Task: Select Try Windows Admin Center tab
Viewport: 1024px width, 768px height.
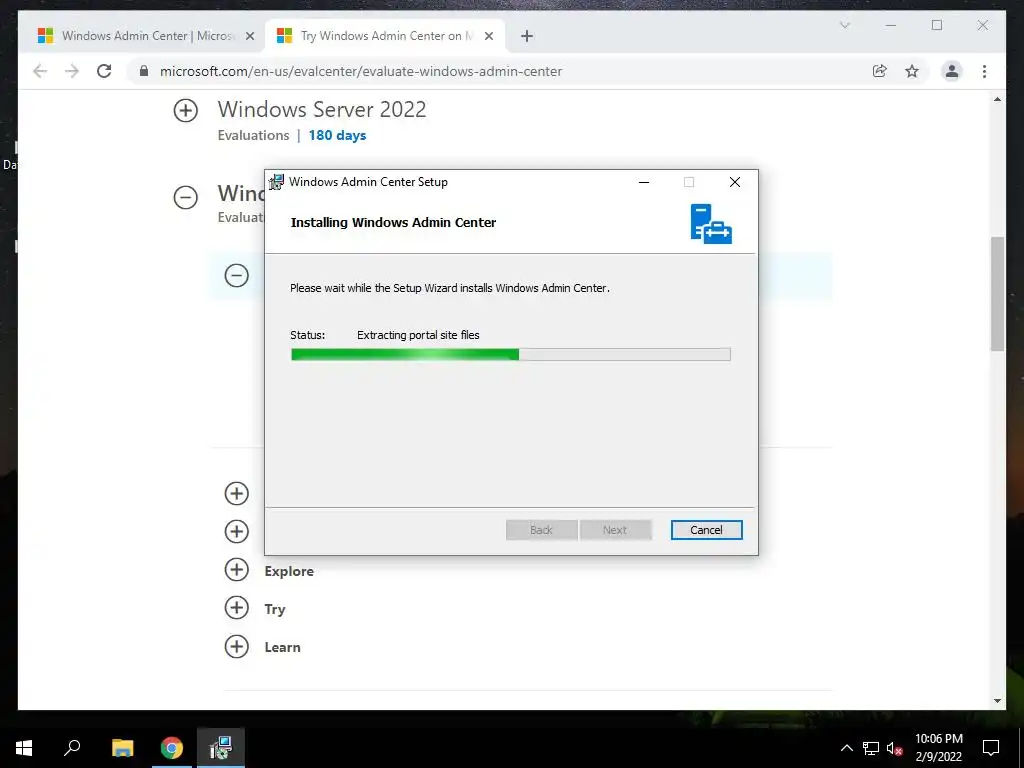Action: pos(385,36)
